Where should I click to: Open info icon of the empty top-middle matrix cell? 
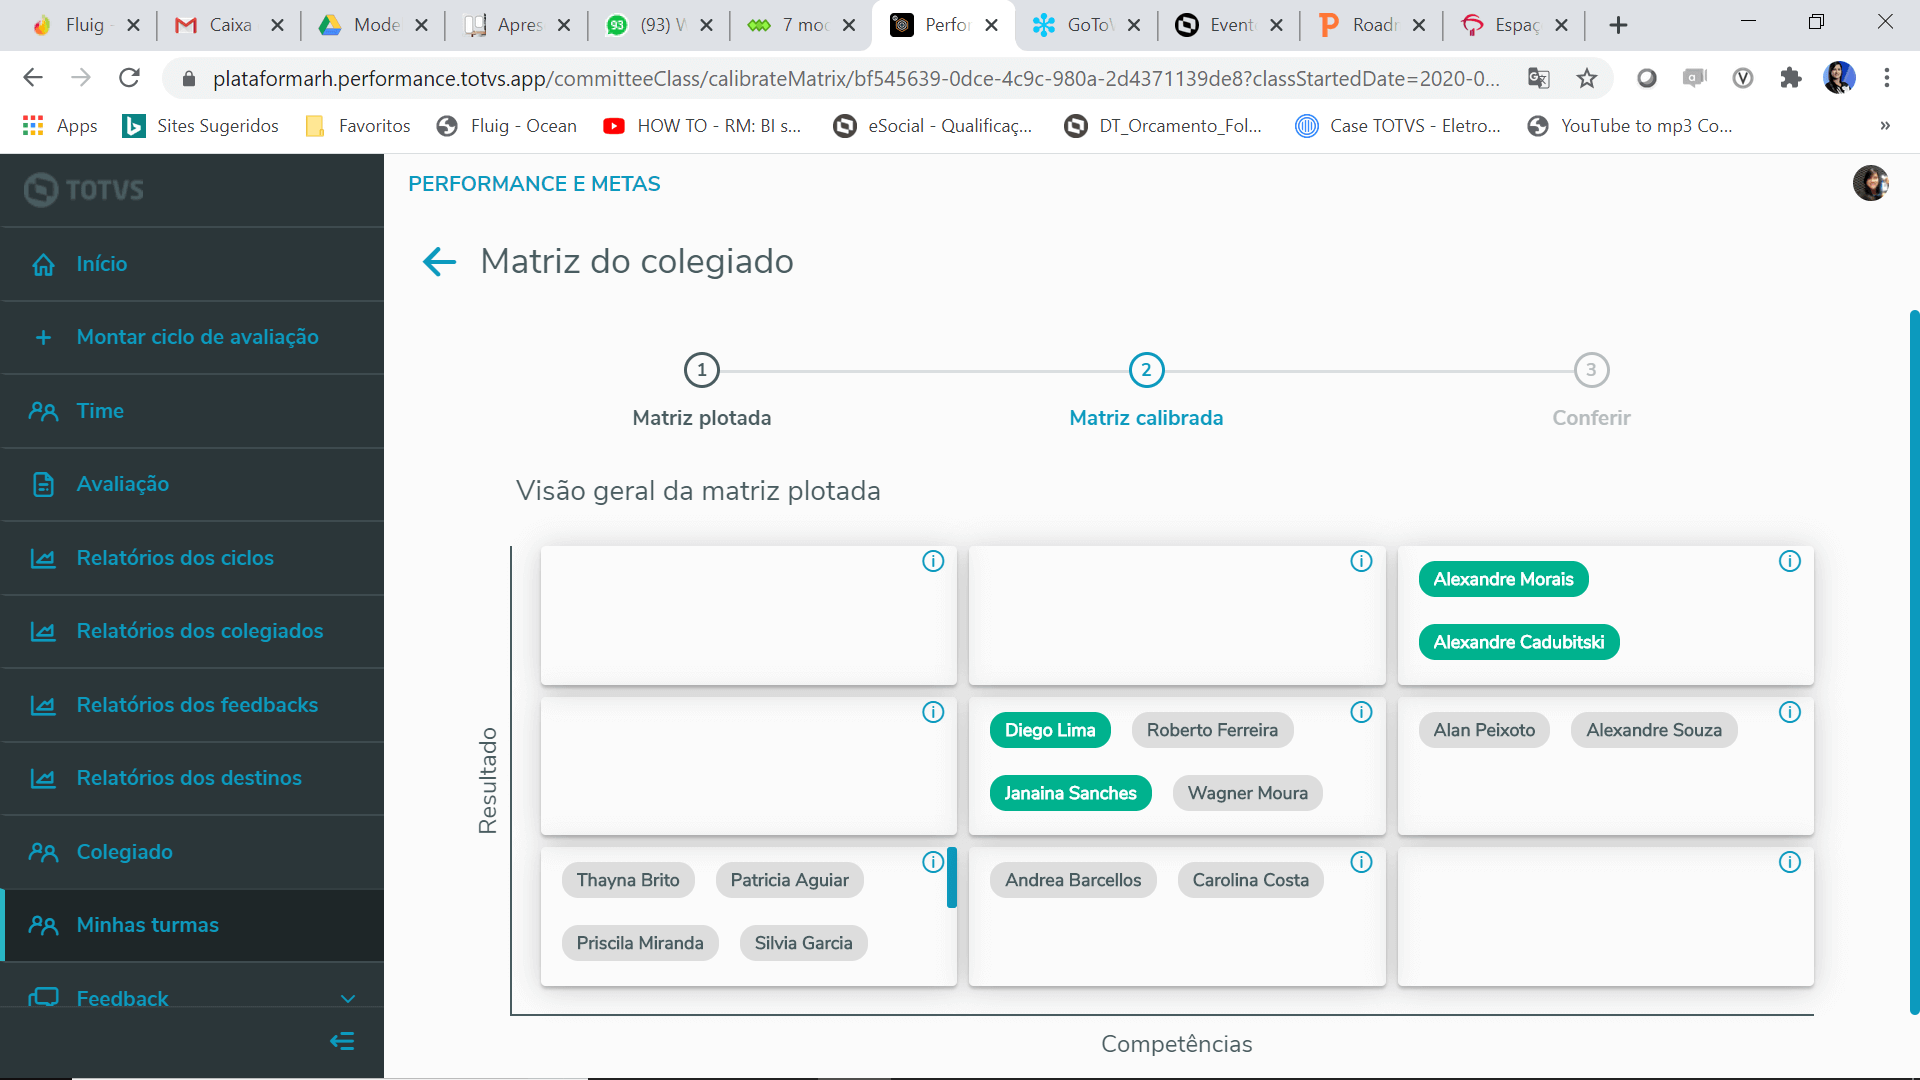coord(1361,561)
